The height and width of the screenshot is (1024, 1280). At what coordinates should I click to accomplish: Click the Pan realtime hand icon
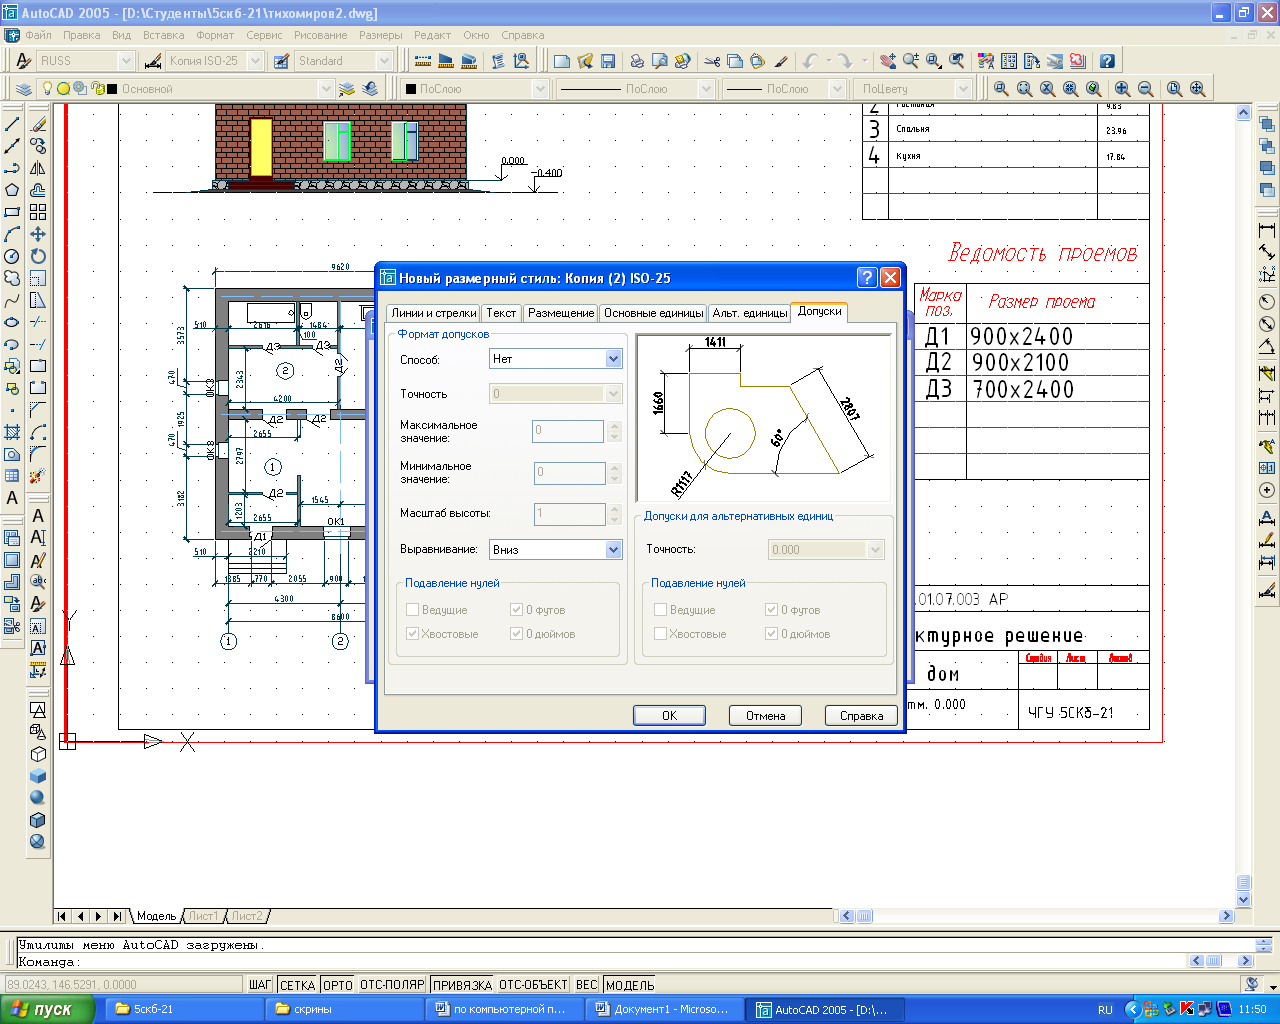(x=888, y=61)
